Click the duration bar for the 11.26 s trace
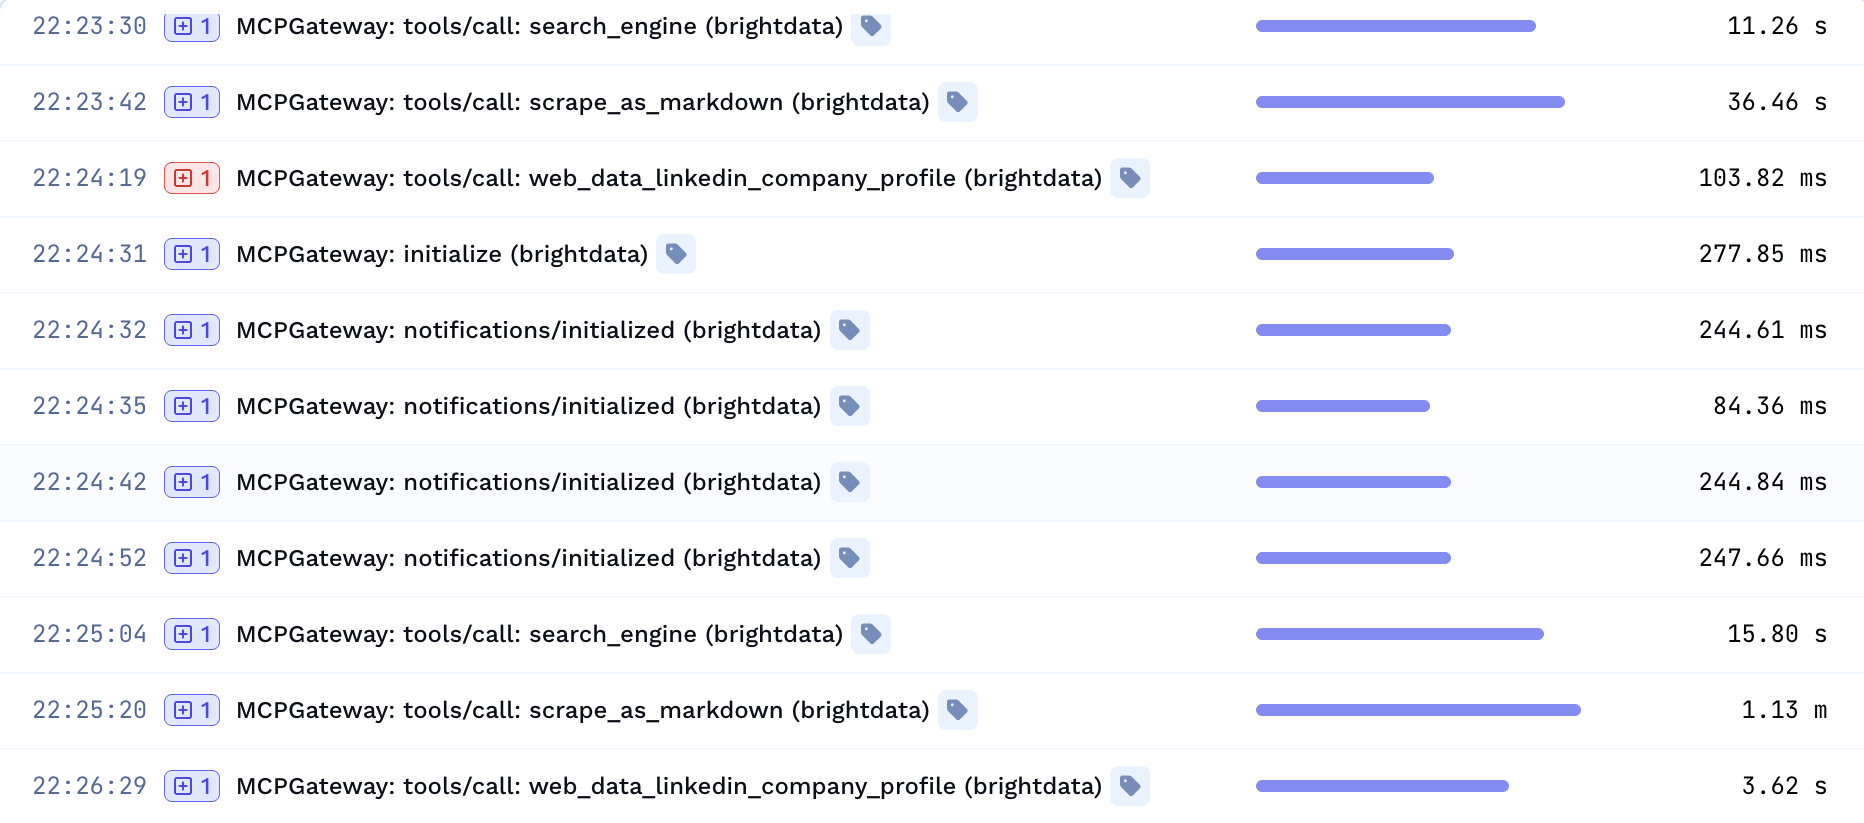The height and width of the screenshot is (823, 1864). tap(1396, 26)
